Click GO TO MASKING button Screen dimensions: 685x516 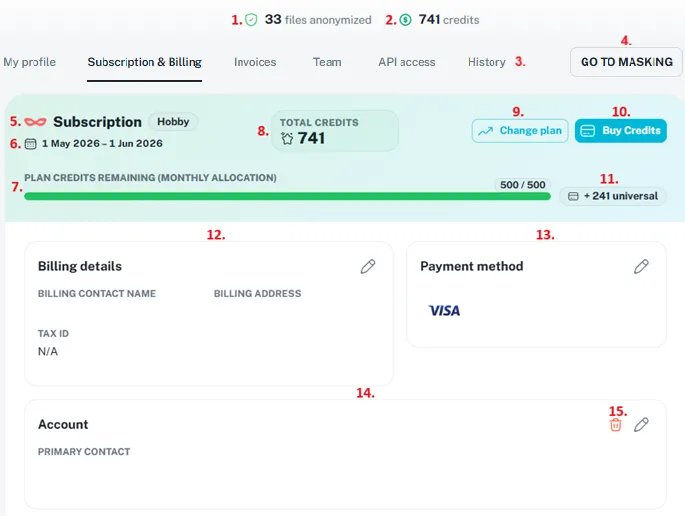coord(626,62)
